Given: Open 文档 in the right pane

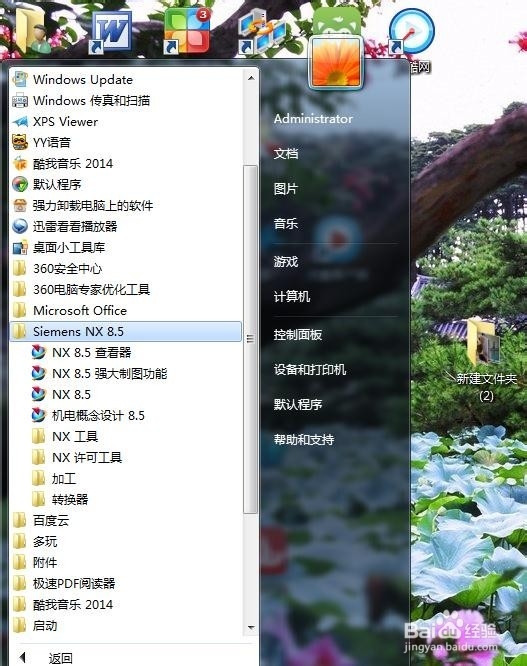Looking at the screenshot, I should pos(286,153).
